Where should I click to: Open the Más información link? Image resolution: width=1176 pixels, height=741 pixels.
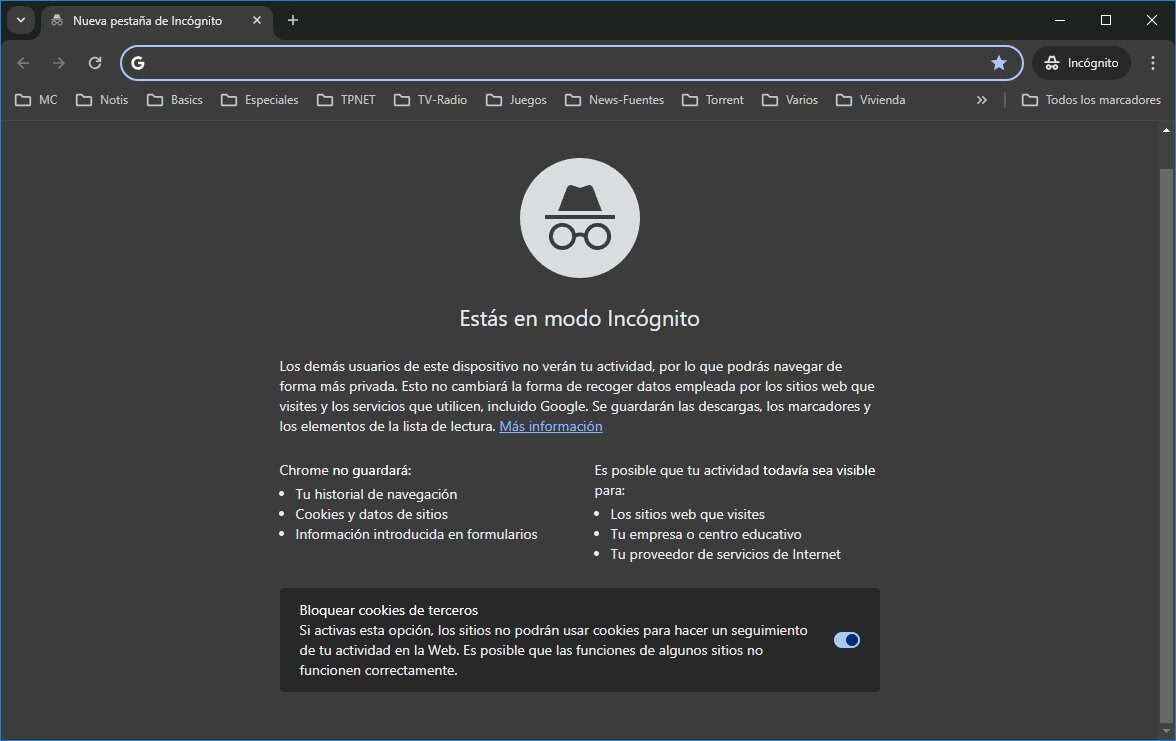click(x=550, y=425)
